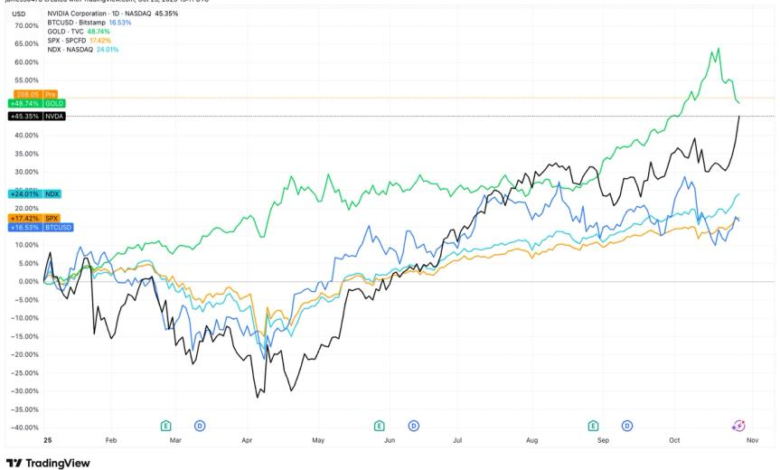Select the dividend marker right of Sep
The image size is (780, 470).
(627, 425)
